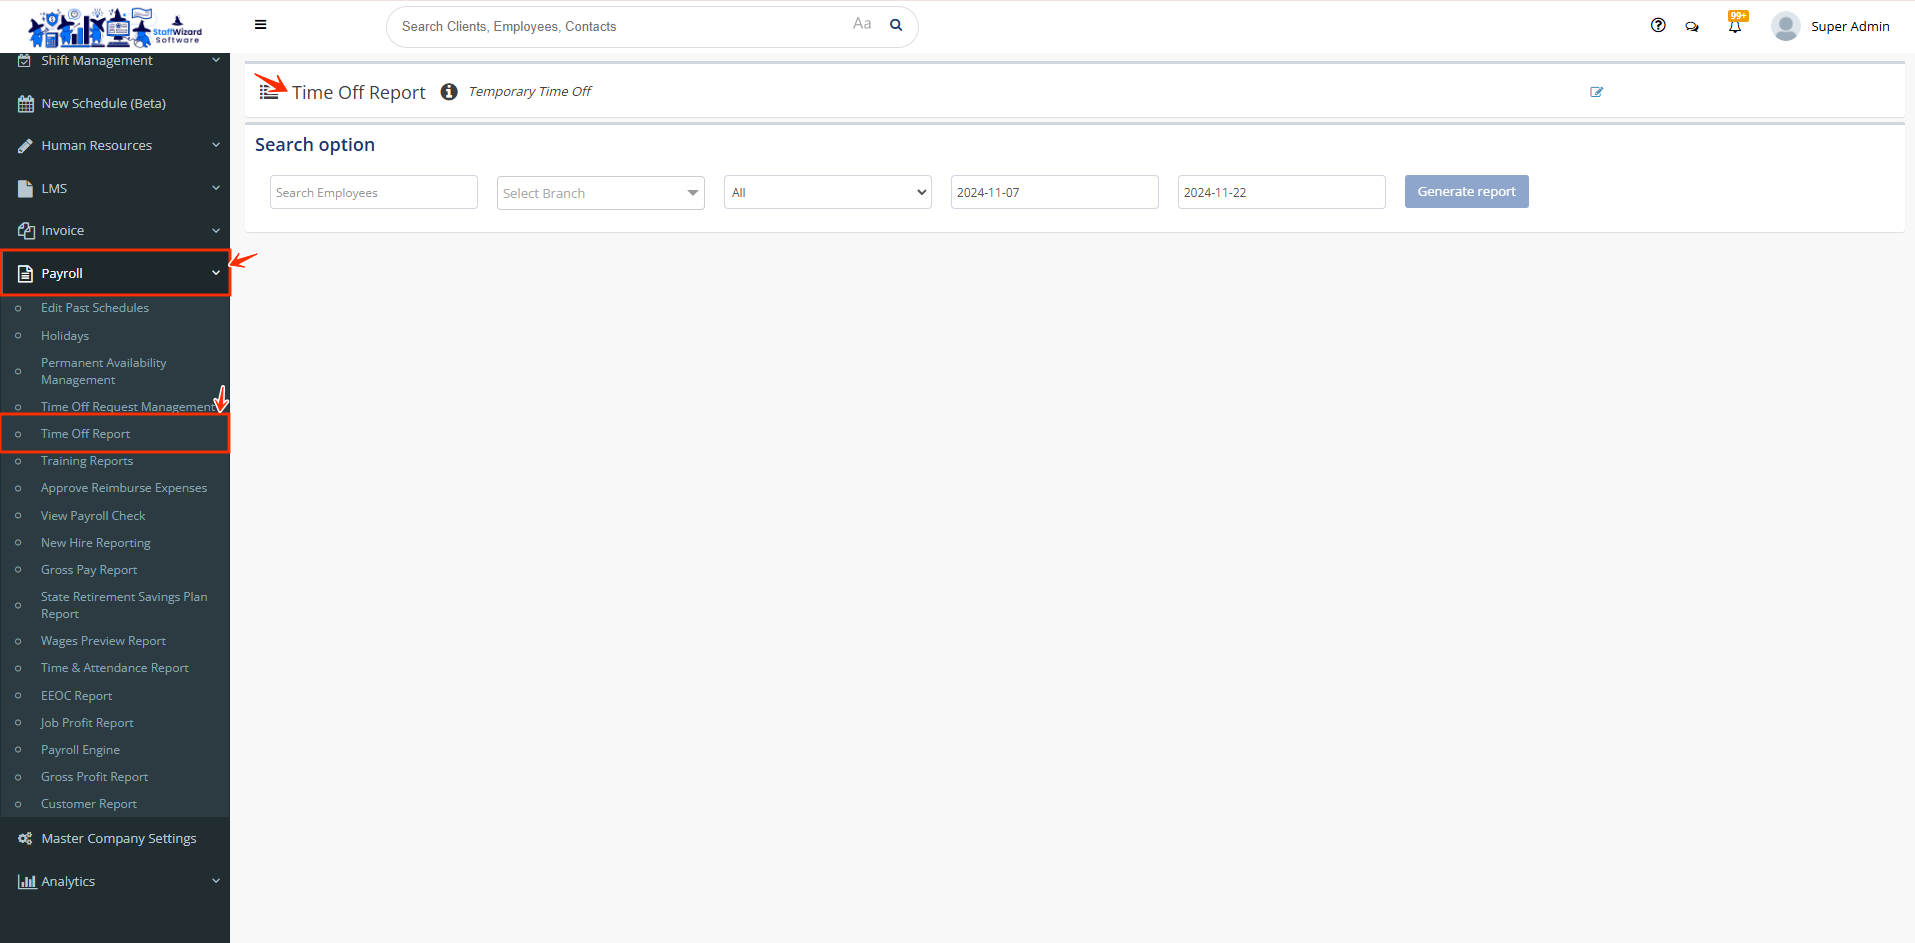Viewport: 1915px width, 943px height.
Task: Open the help question mark icon
Action: (x=1658, y=26)
